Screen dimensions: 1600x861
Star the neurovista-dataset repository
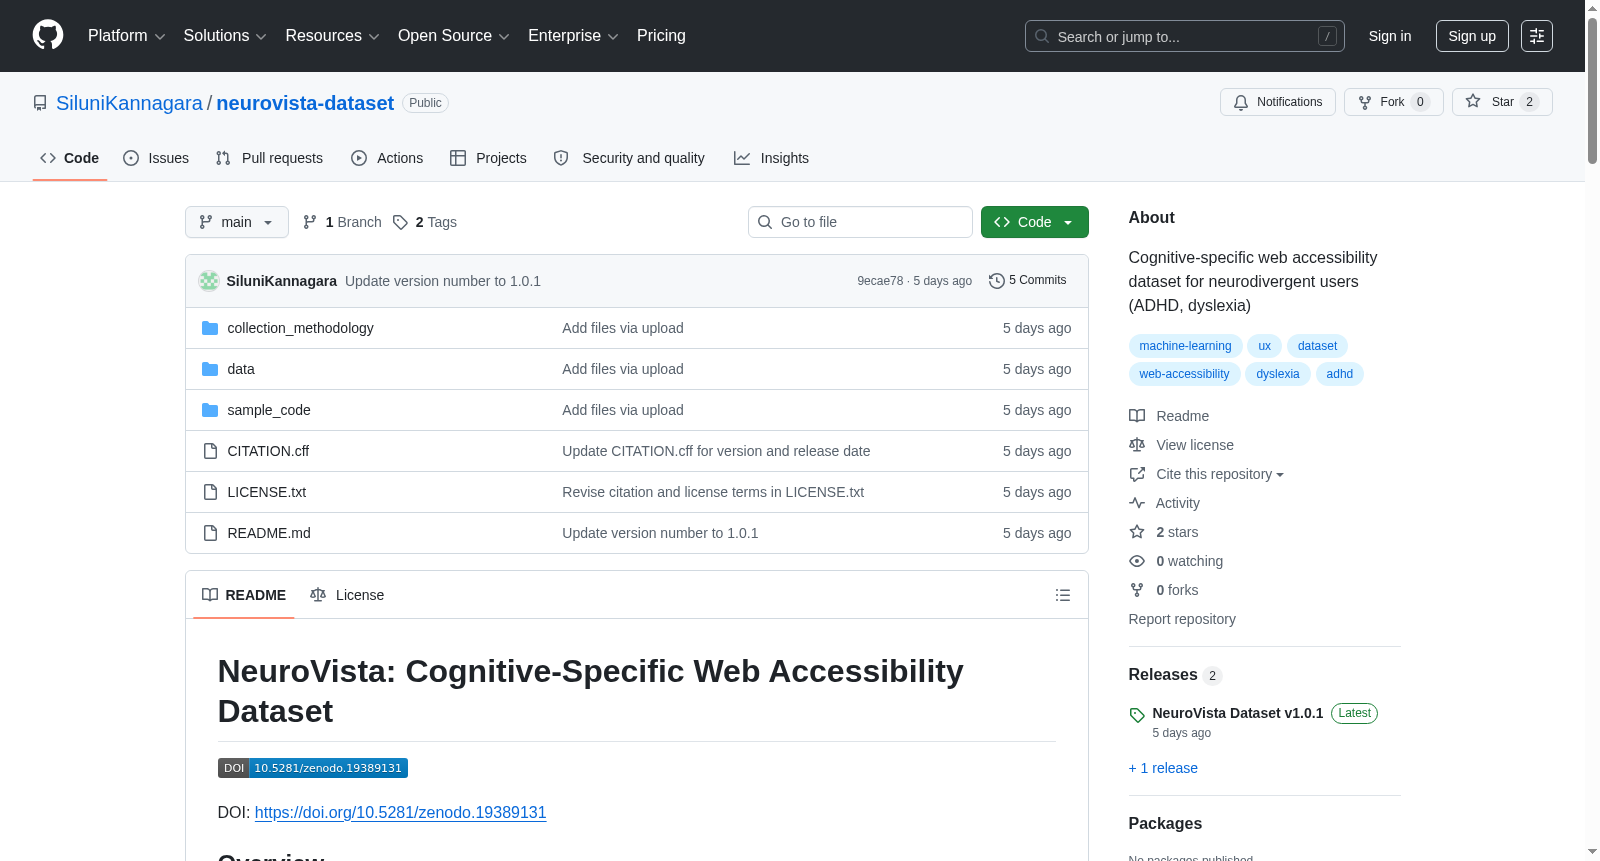(x=1502, y=102)
